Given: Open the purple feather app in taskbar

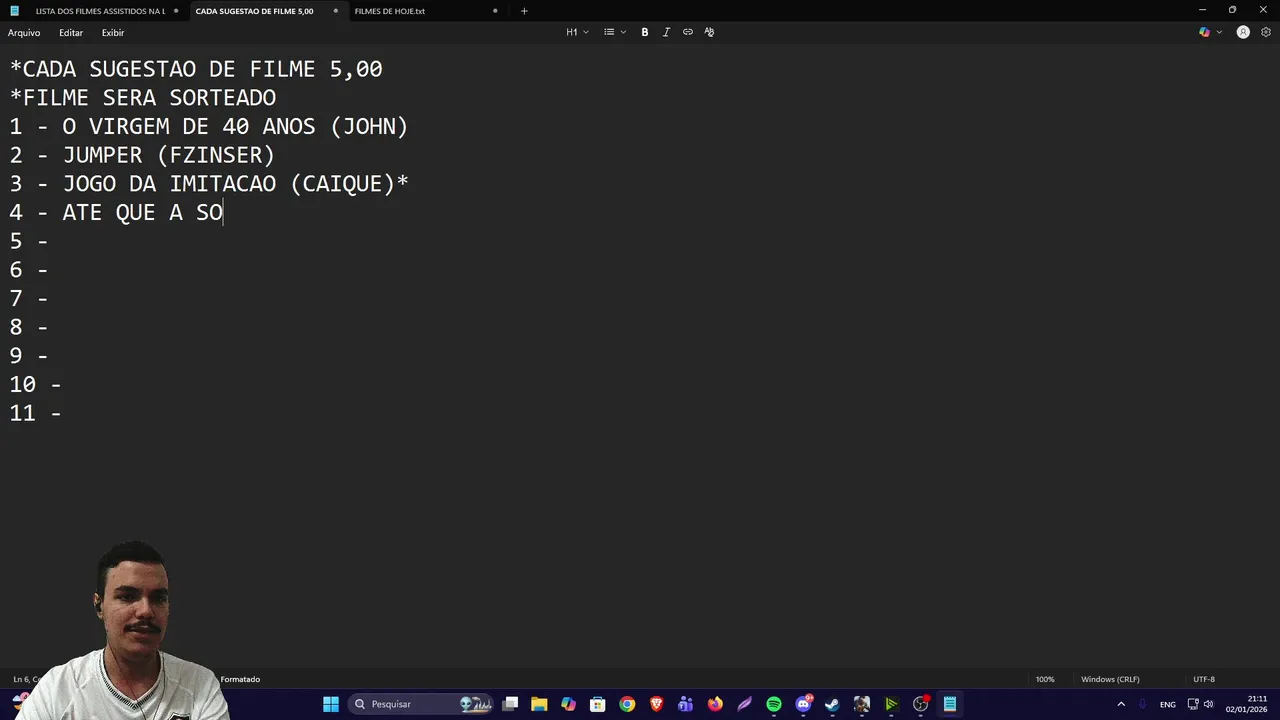Looking at the screenshot, I should coord(745,704).
